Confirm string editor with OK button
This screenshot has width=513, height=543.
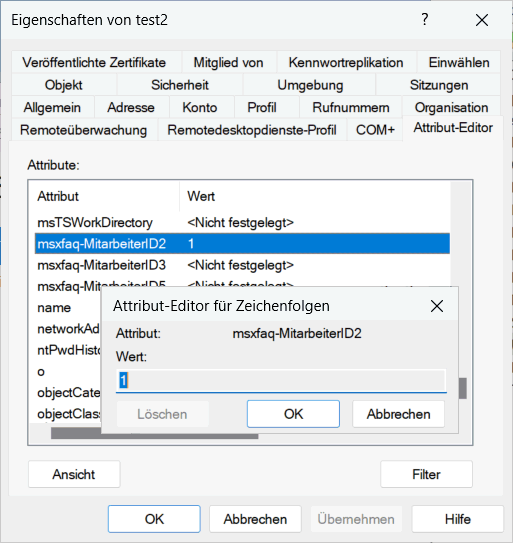click(x=293, y=414)
